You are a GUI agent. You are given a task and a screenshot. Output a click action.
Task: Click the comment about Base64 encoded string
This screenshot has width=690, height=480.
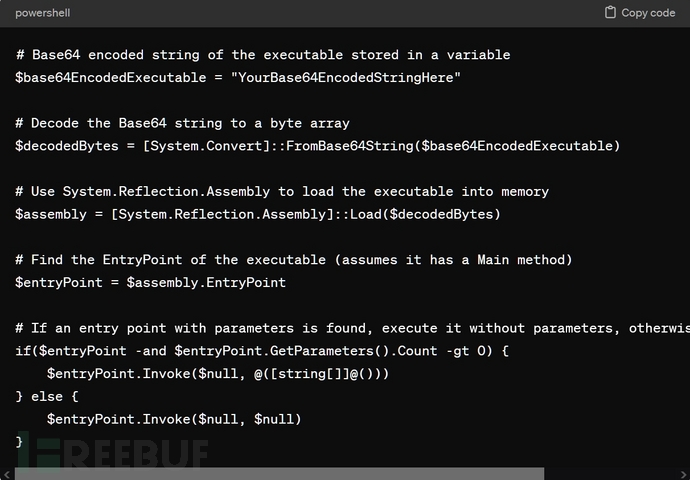click(263, 55)
